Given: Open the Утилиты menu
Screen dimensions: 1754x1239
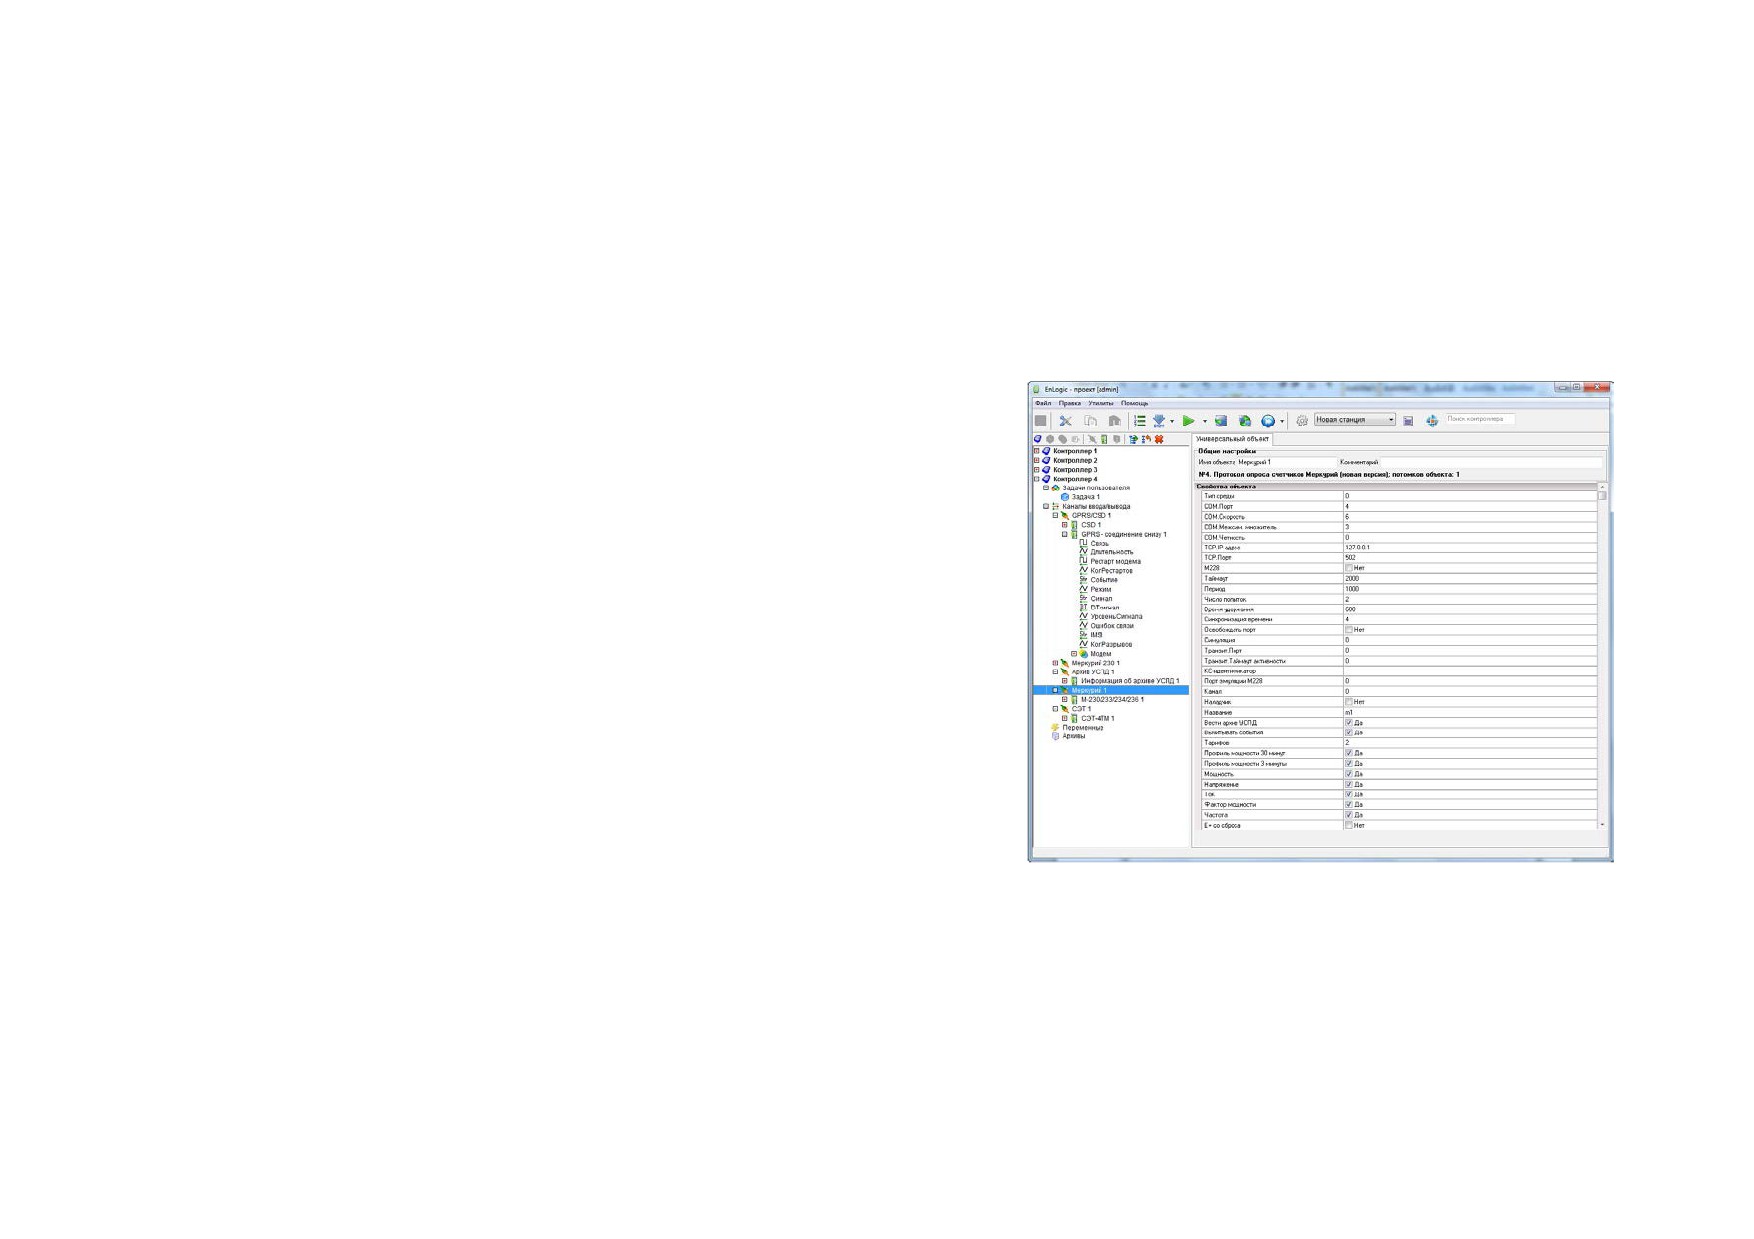Looking at the screenshot, I should point(1101,403).
